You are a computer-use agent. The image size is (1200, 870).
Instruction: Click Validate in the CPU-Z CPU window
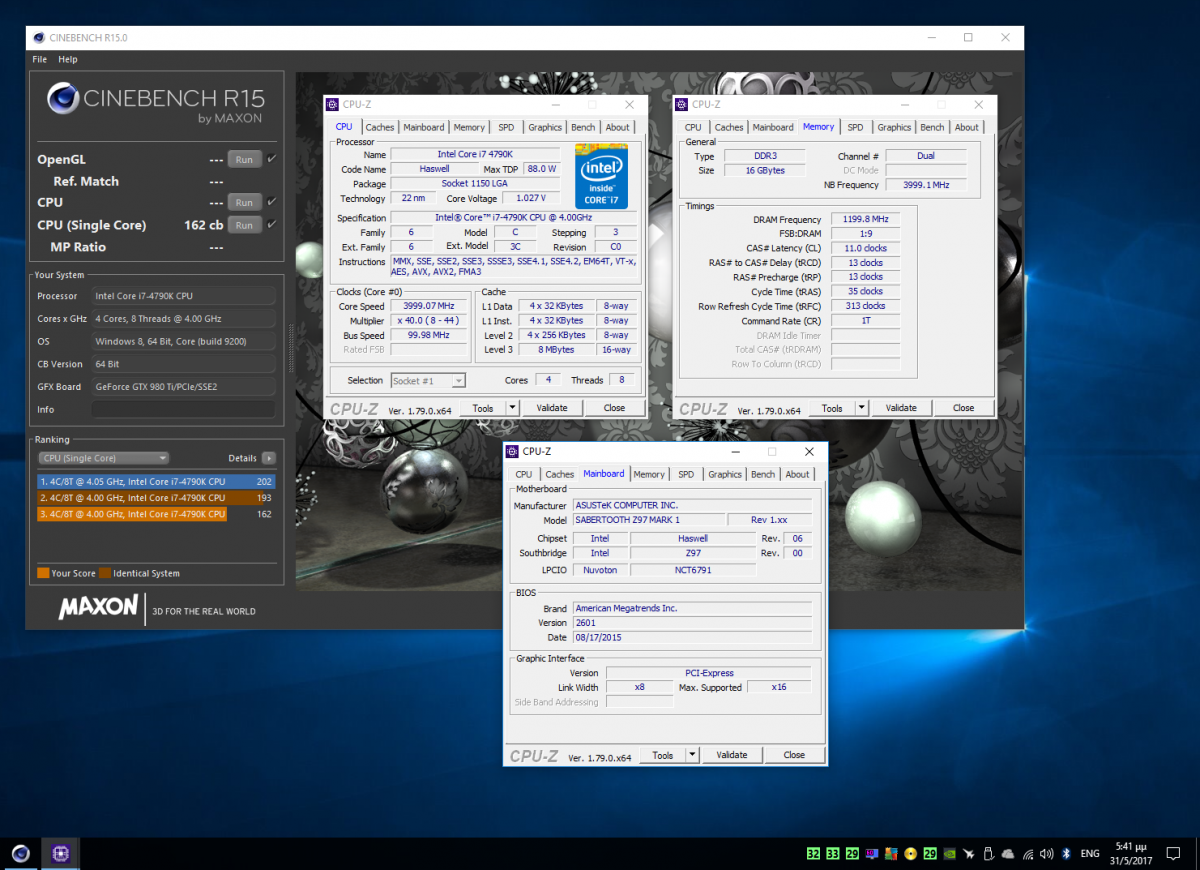[552, 408]
